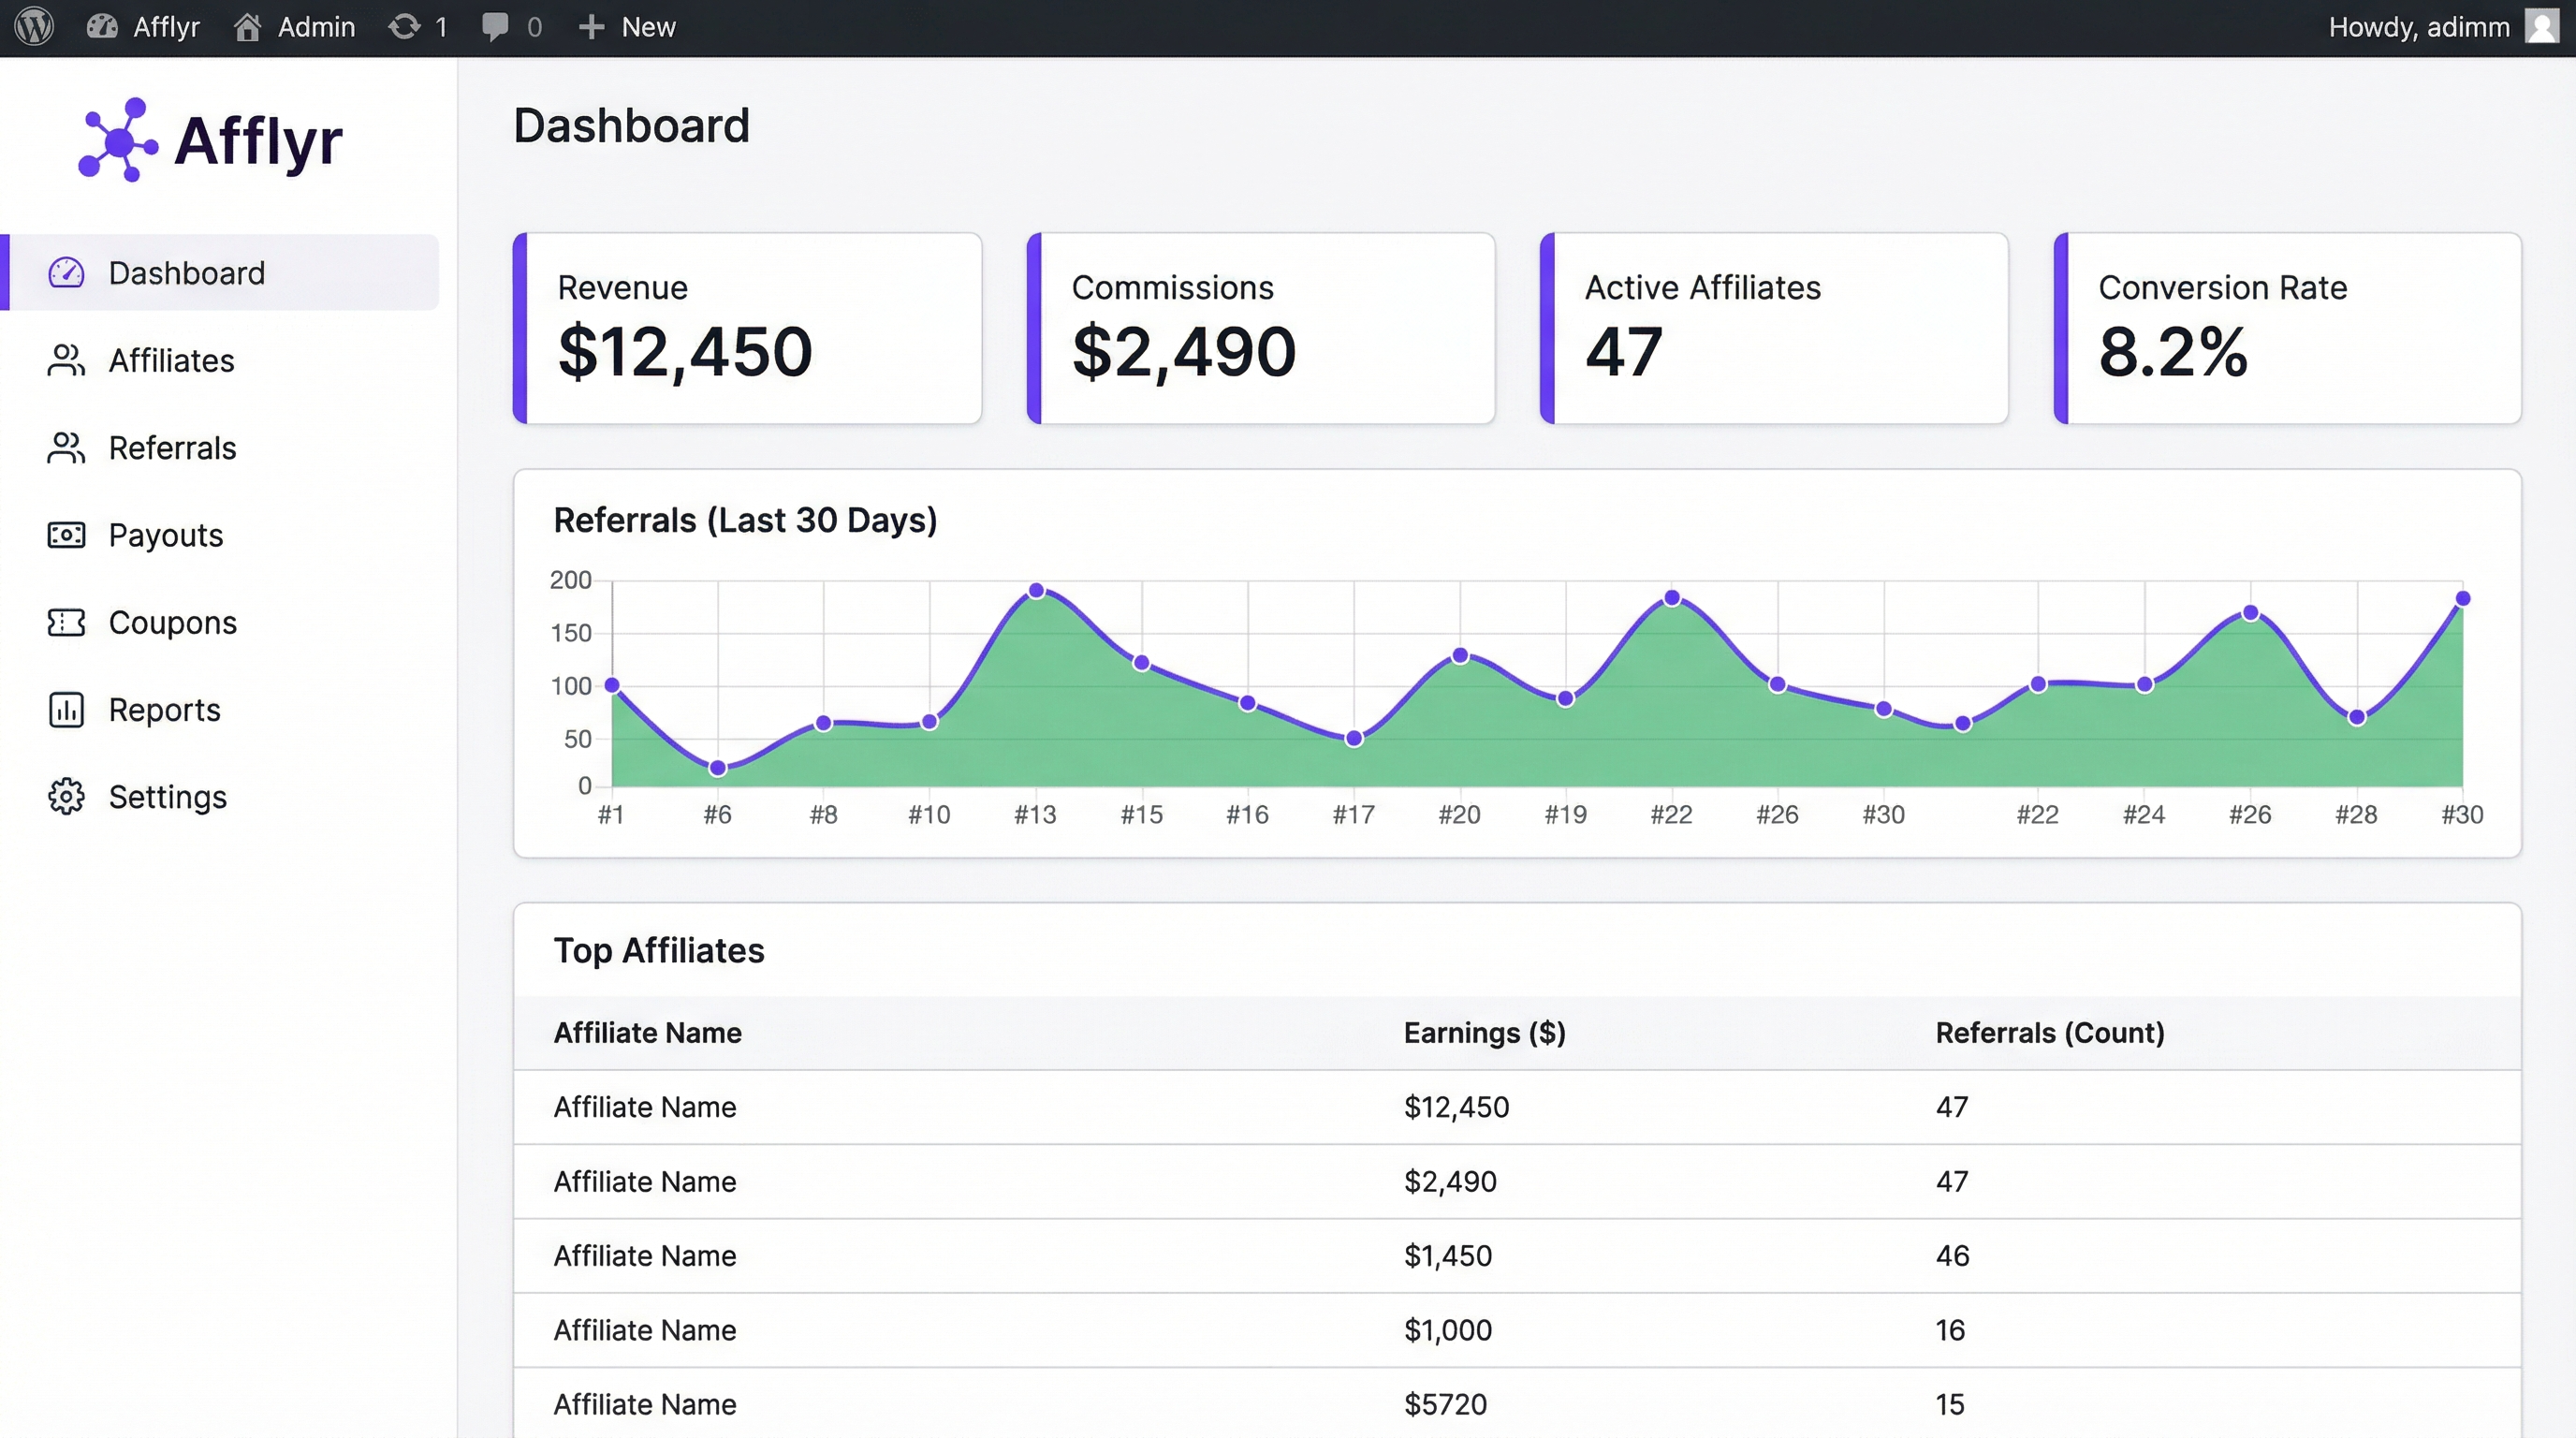Click the $2,490 earnings table cell
The image size is (2576, 1438).
(1451, 1181)
